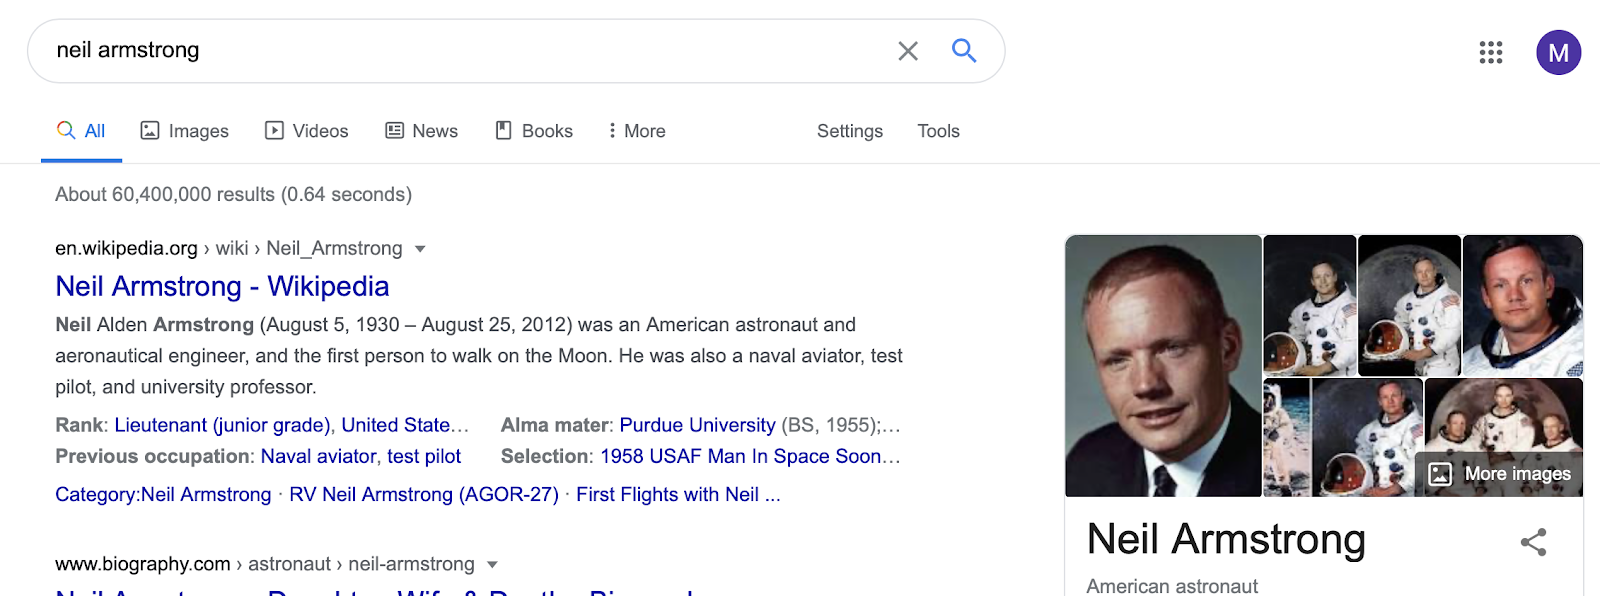
Task: Open the News results tab
Action: click(421, 131)
